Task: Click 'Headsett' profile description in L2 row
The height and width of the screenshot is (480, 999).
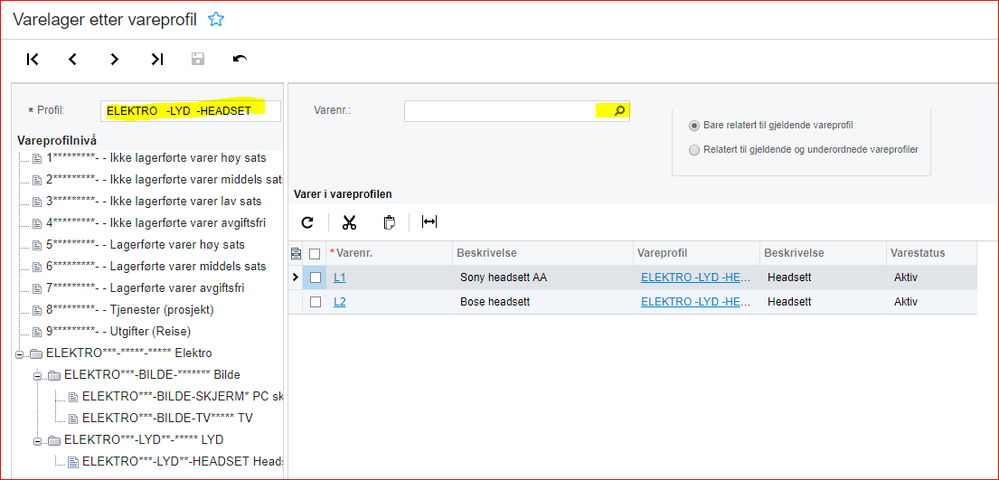Action: pyautogui.click(x=789, y=302)
